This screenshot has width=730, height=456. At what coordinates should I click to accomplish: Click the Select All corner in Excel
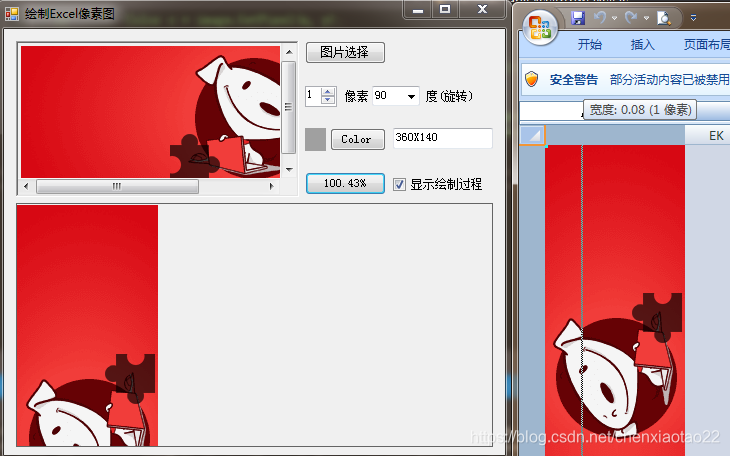pyautogui.click(x=533, y=136)
